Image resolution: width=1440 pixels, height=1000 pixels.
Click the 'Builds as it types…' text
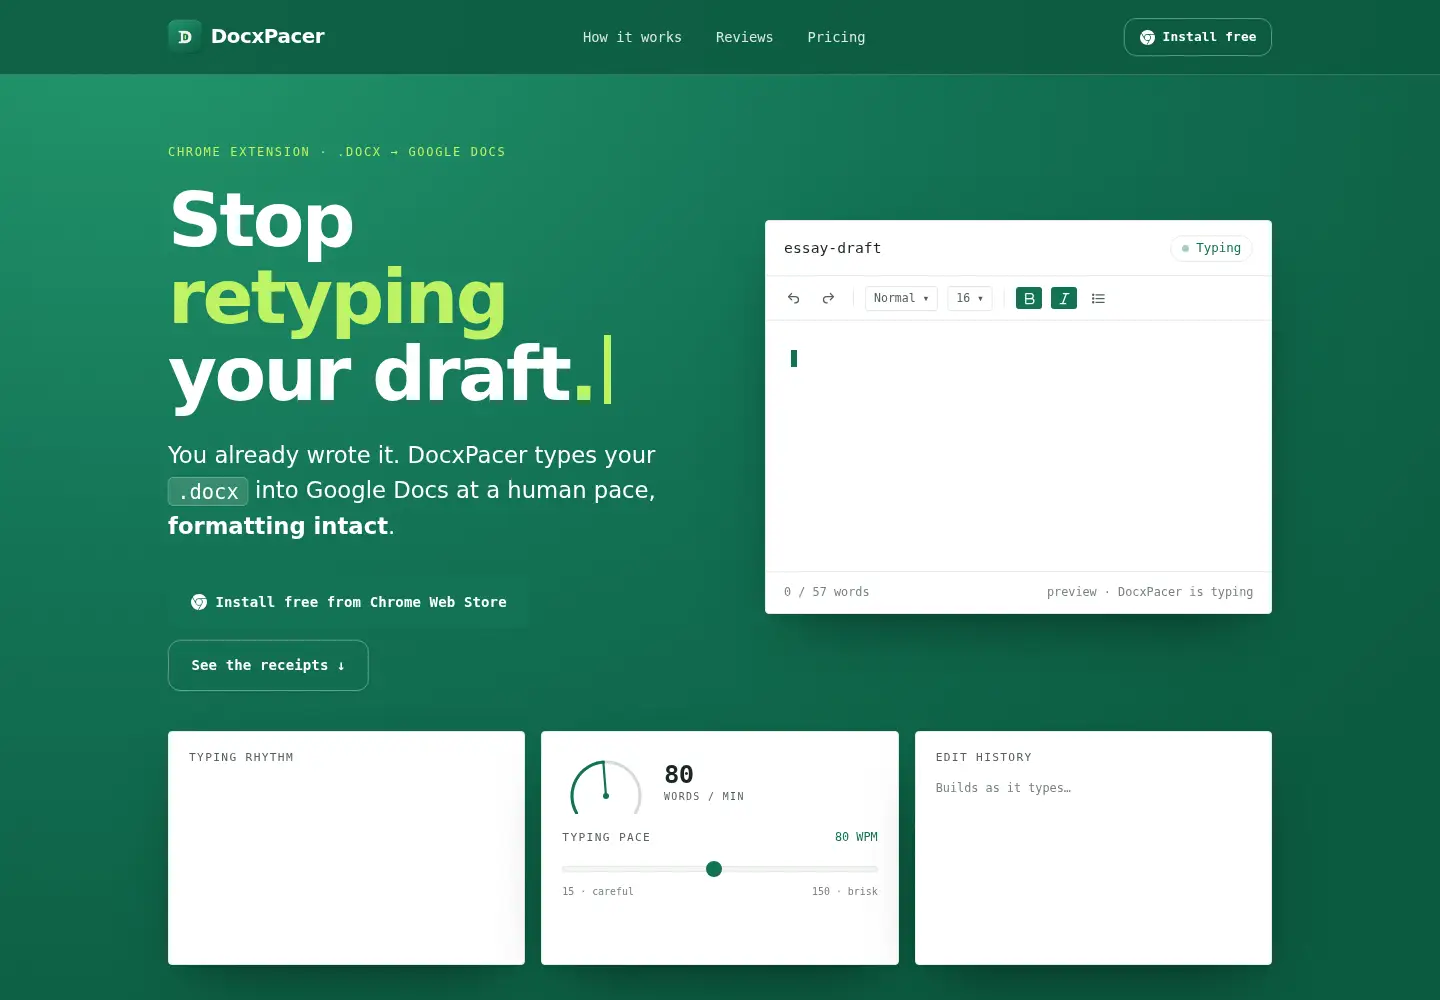pyautogui.click(x=1003, y=788)
